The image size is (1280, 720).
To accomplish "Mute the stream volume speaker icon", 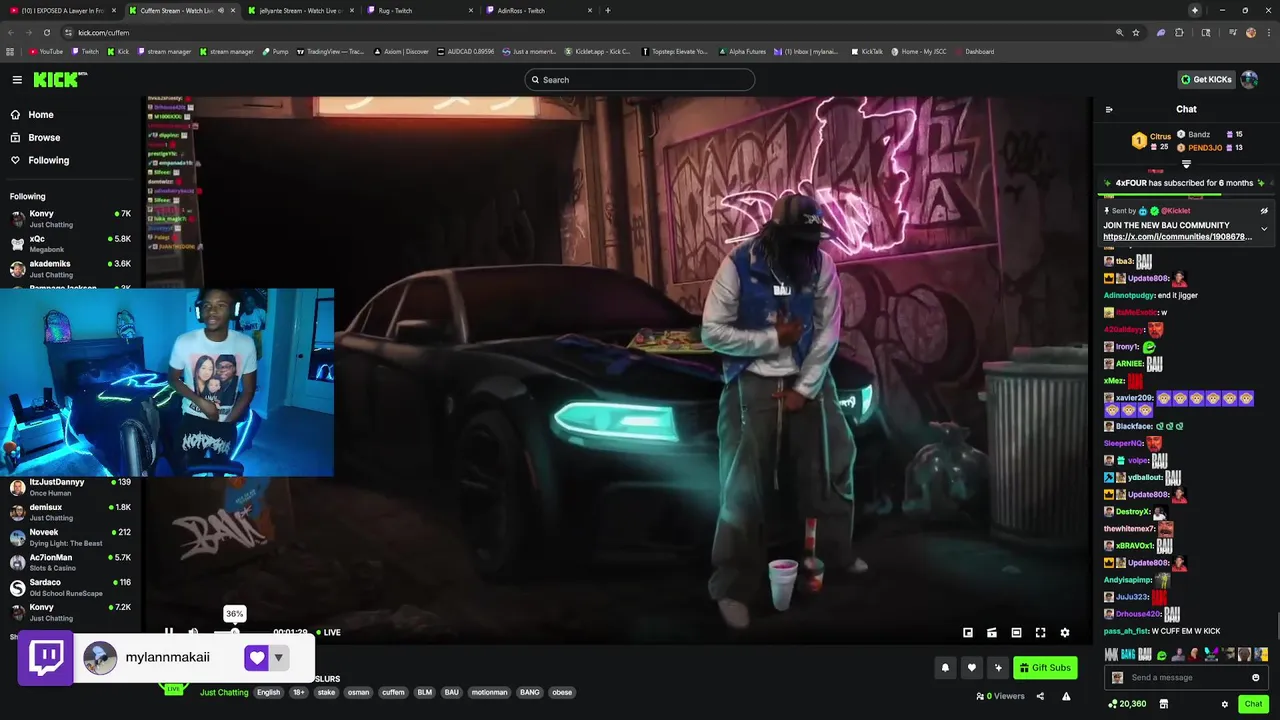I will point(193,632).
